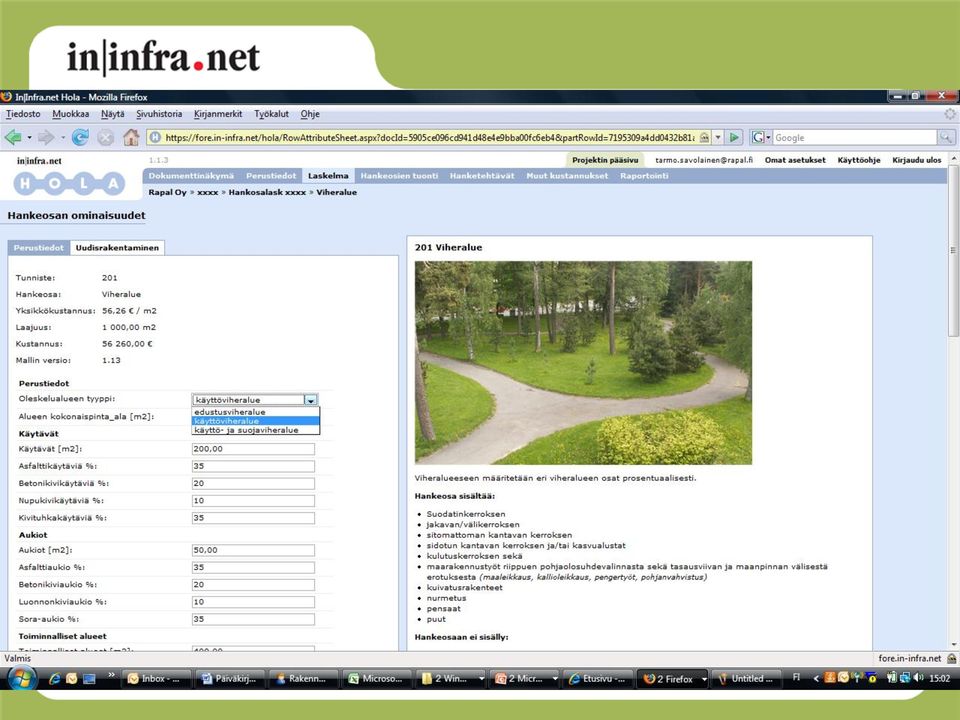Click the Hankosalask xxxx breadcrumb link
Viewport: 960px width, 720px height.
click(267, 192)
